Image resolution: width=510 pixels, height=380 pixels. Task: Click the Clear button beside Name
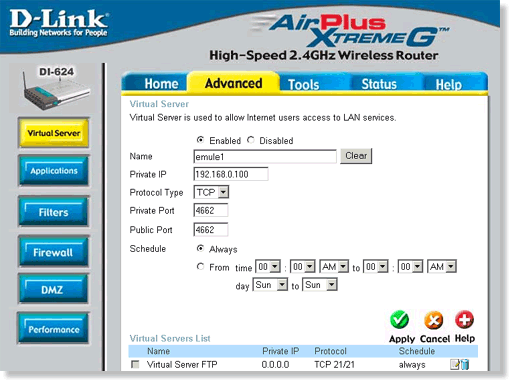(x=356, y=156)
